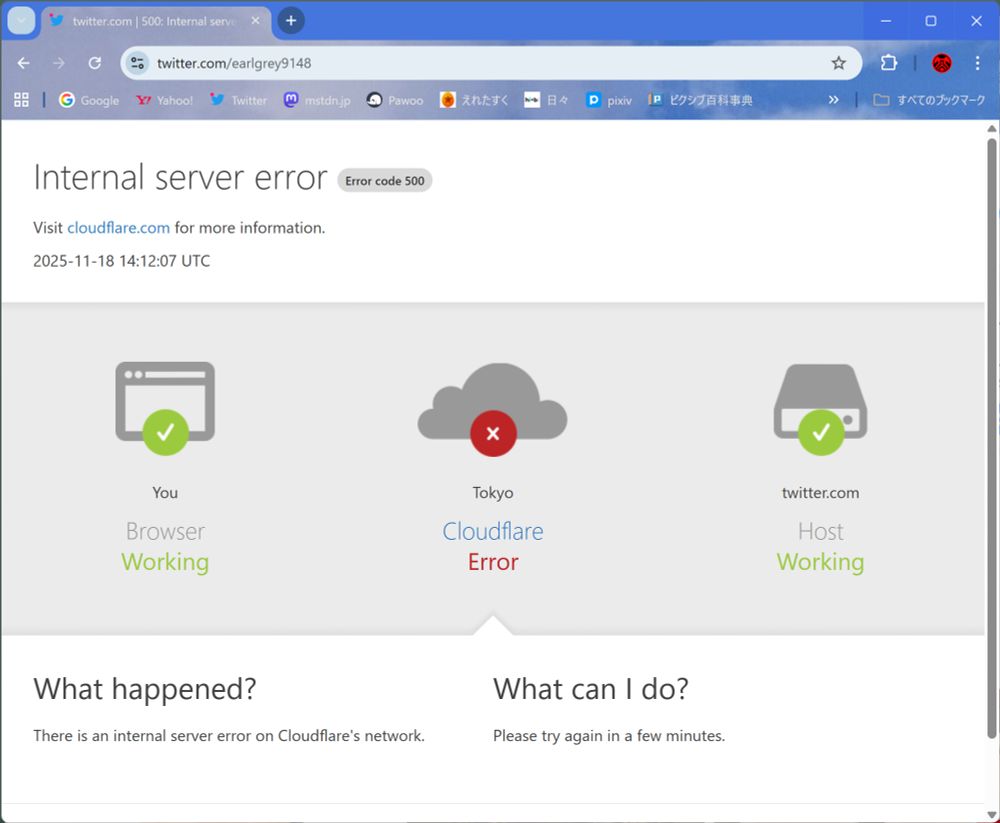Expand hidden bookmarks with double chevron
Viewport: 1000px width, 823px height.
click(x=834, y=100)
